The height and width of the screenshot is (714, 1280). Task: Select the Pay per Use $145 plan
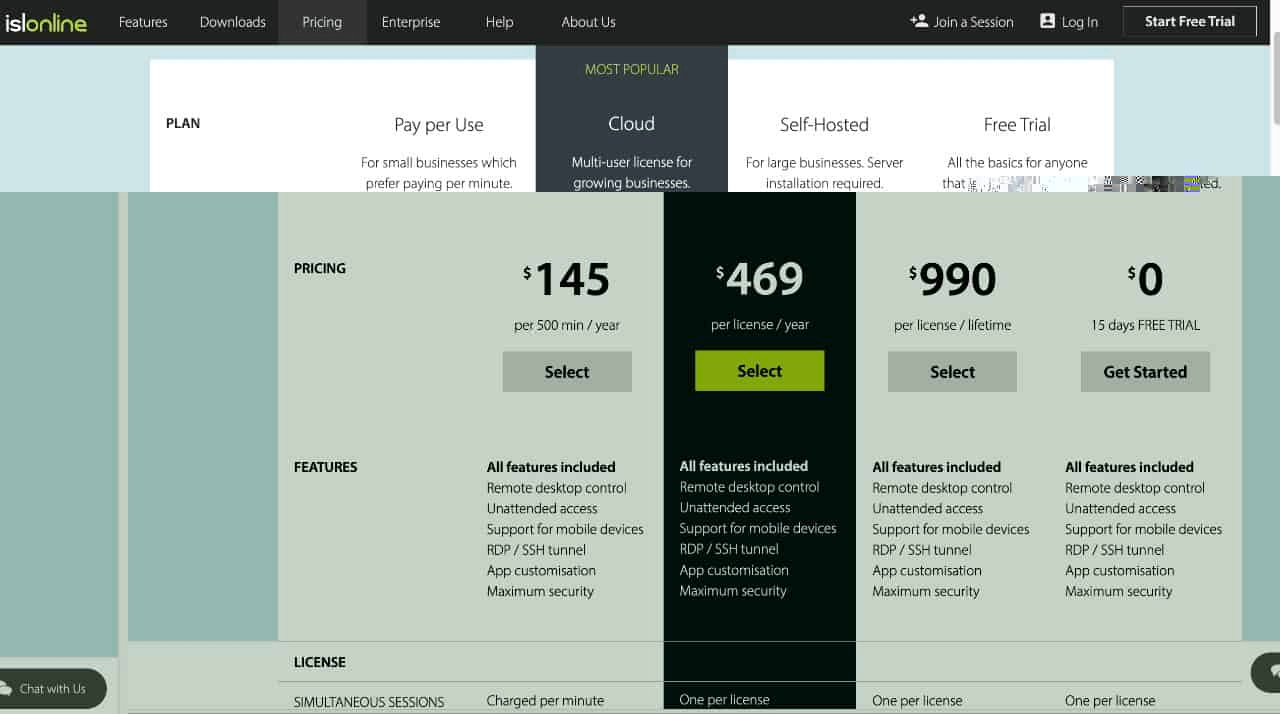567,371
